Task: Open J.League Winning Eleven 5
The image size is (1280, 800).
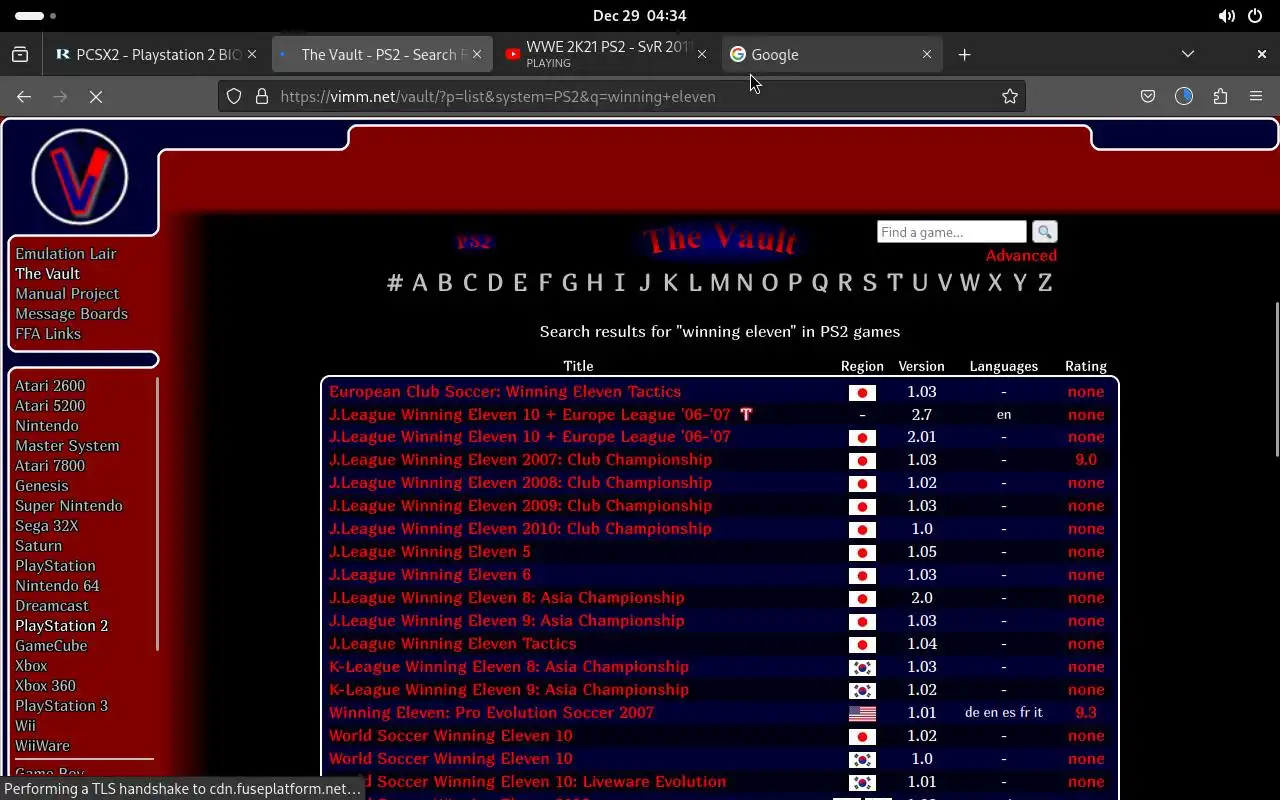Action: (x=430, y=551)
